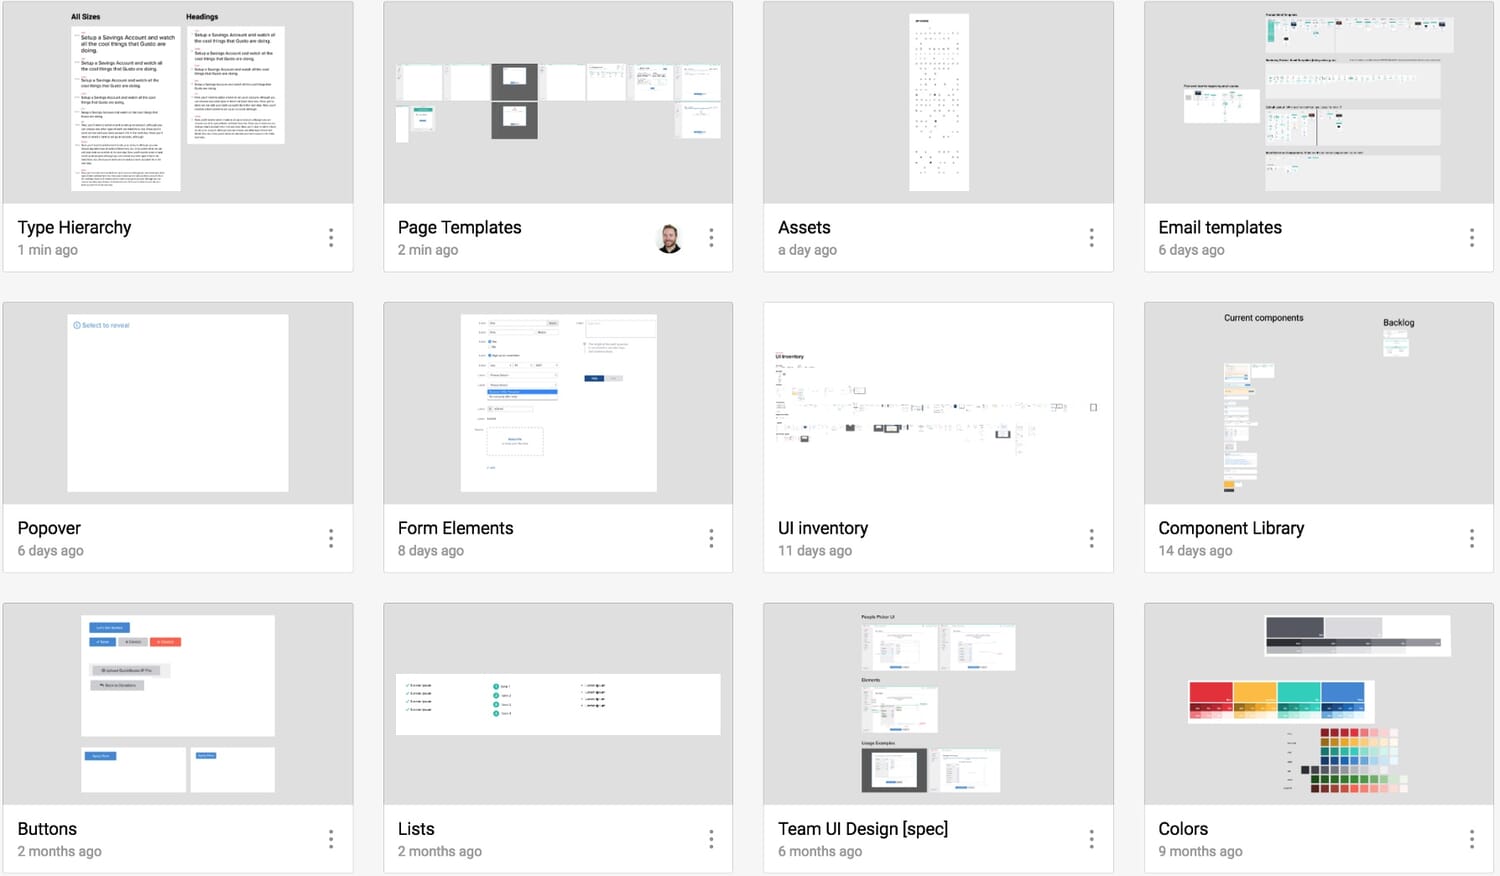
Task: Open the Team UI Design [spec] file
Action: click(x=938, y=703)
